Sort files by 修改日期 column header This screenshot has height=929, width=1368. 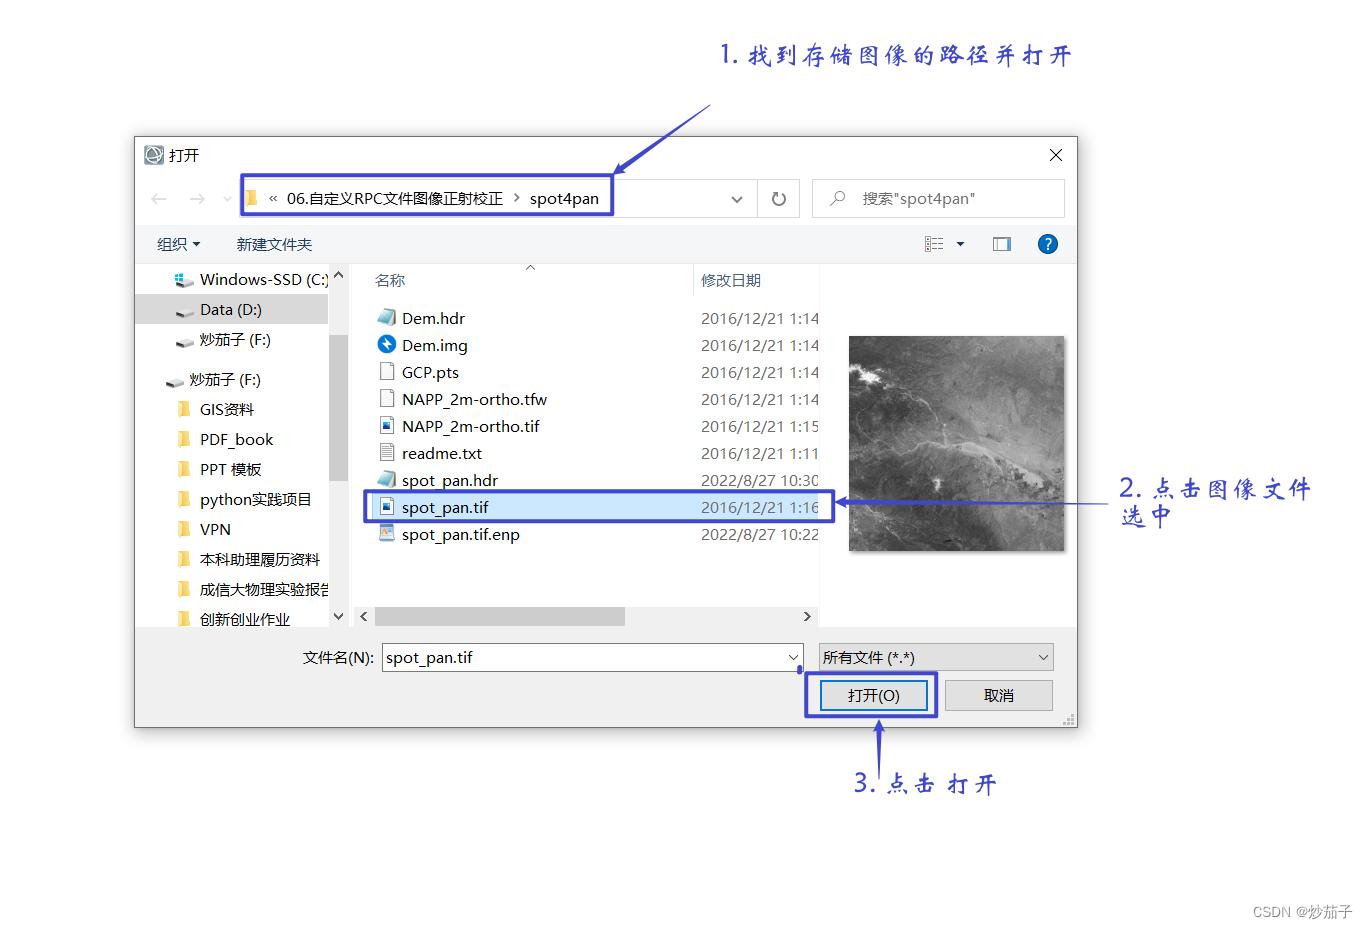731,280
